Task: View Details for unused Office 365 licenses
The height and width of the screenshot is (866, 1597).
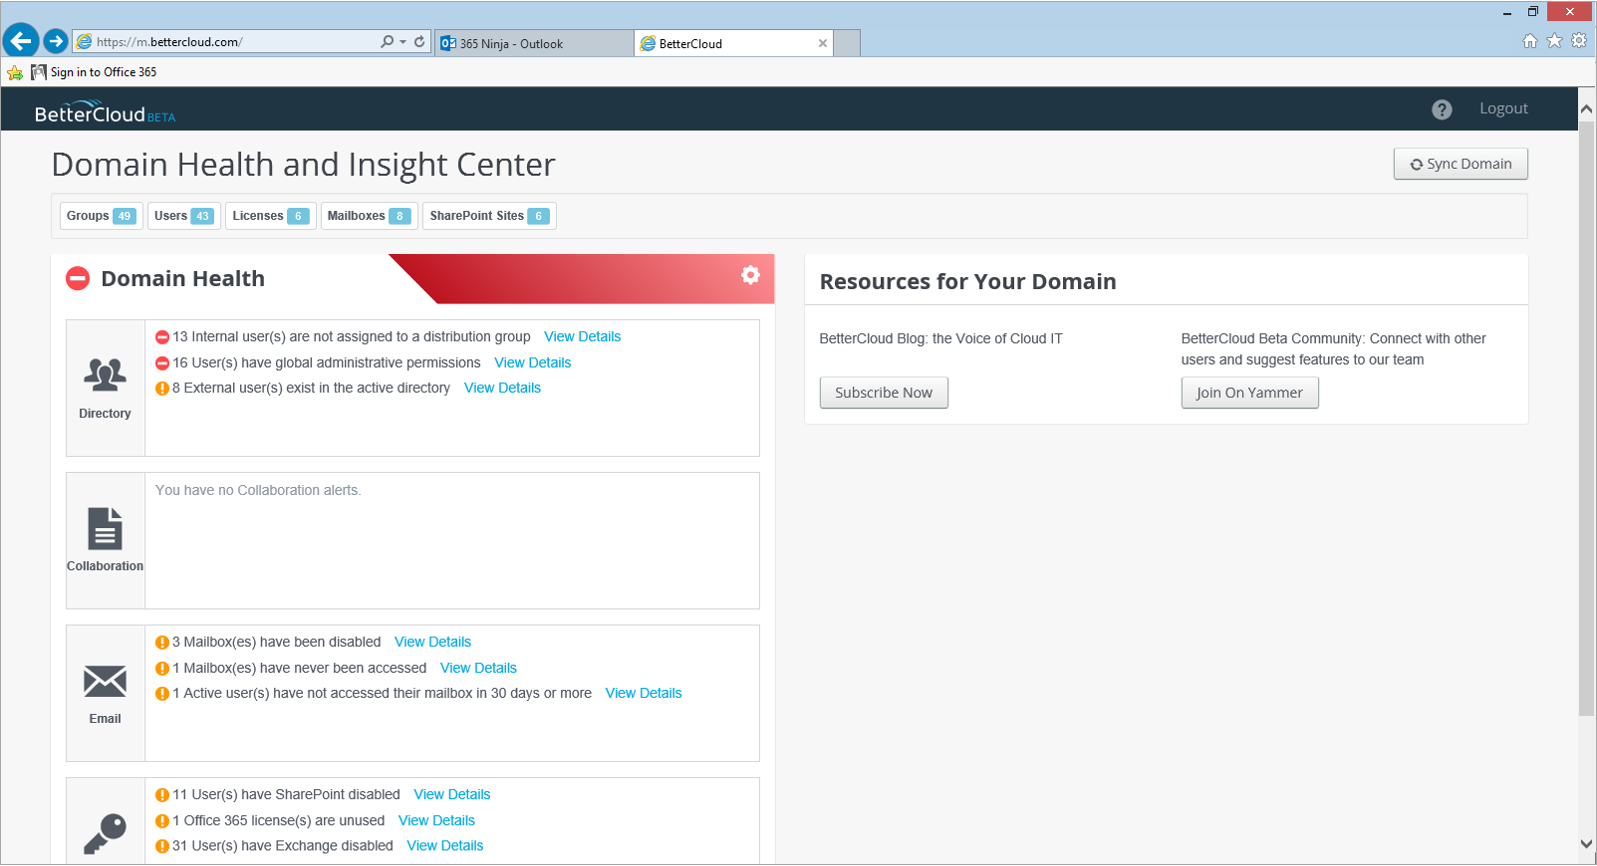Action: click(436, 821)
